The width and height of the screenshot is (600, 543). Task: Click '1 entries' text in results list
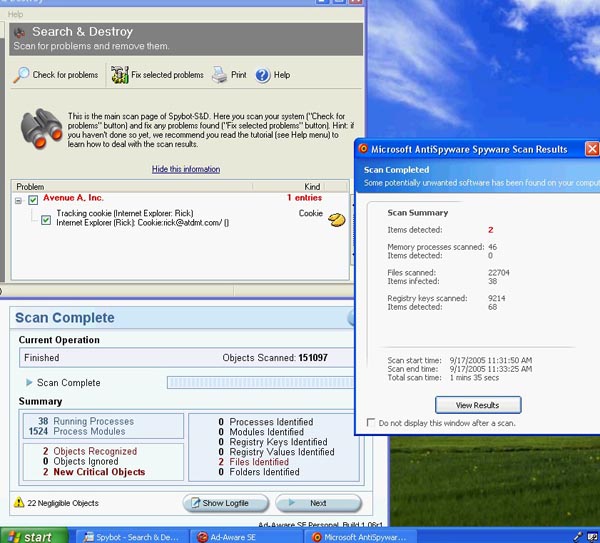click(x=304, y=197)
